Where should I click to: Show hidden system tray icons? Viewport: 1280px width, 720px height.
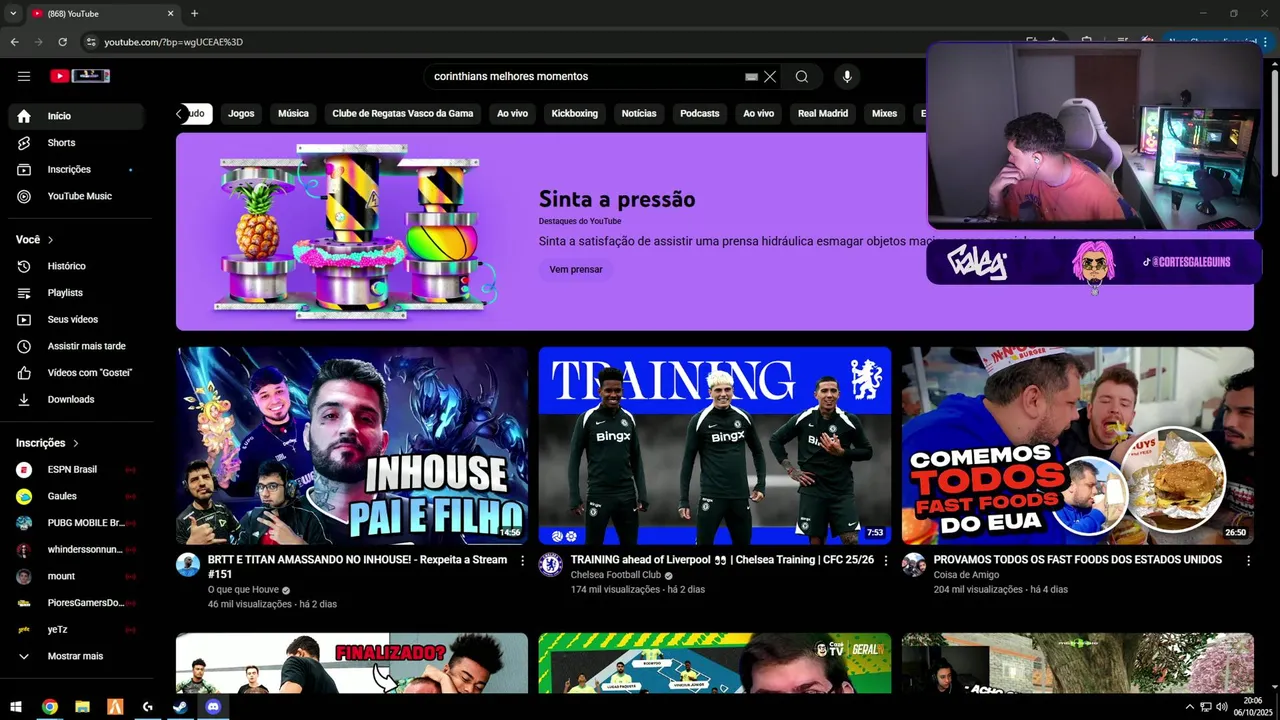[1189, 707]
